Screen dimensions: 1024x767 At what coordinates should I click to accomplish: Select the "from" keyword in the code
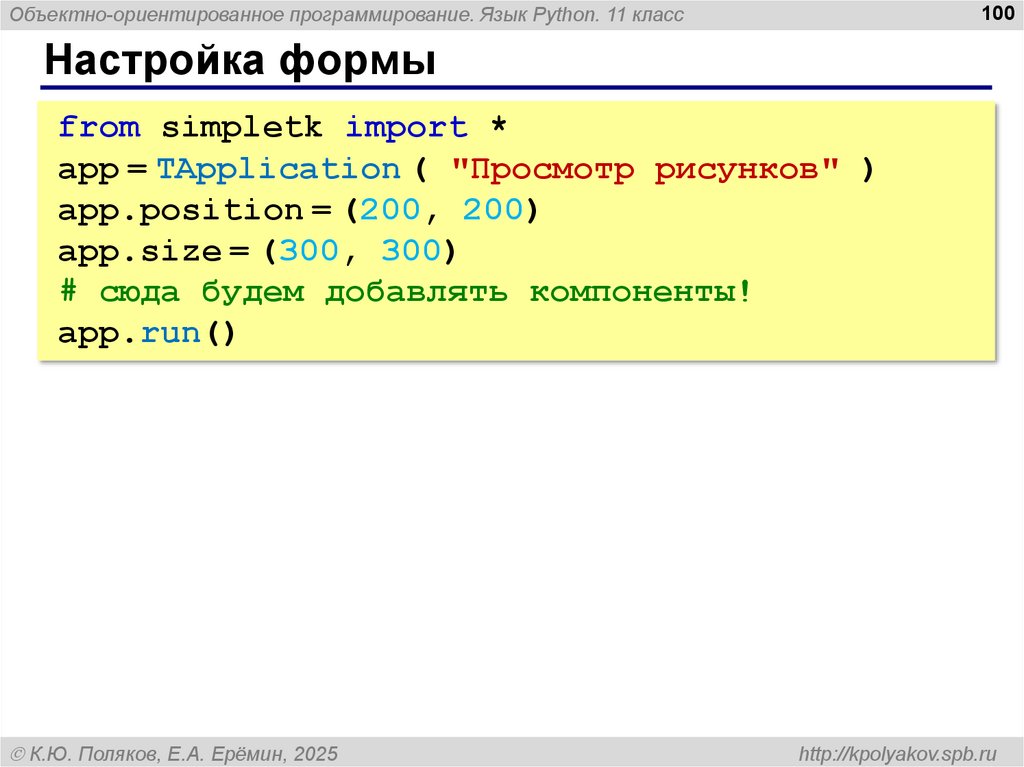(x=99, y=128)
